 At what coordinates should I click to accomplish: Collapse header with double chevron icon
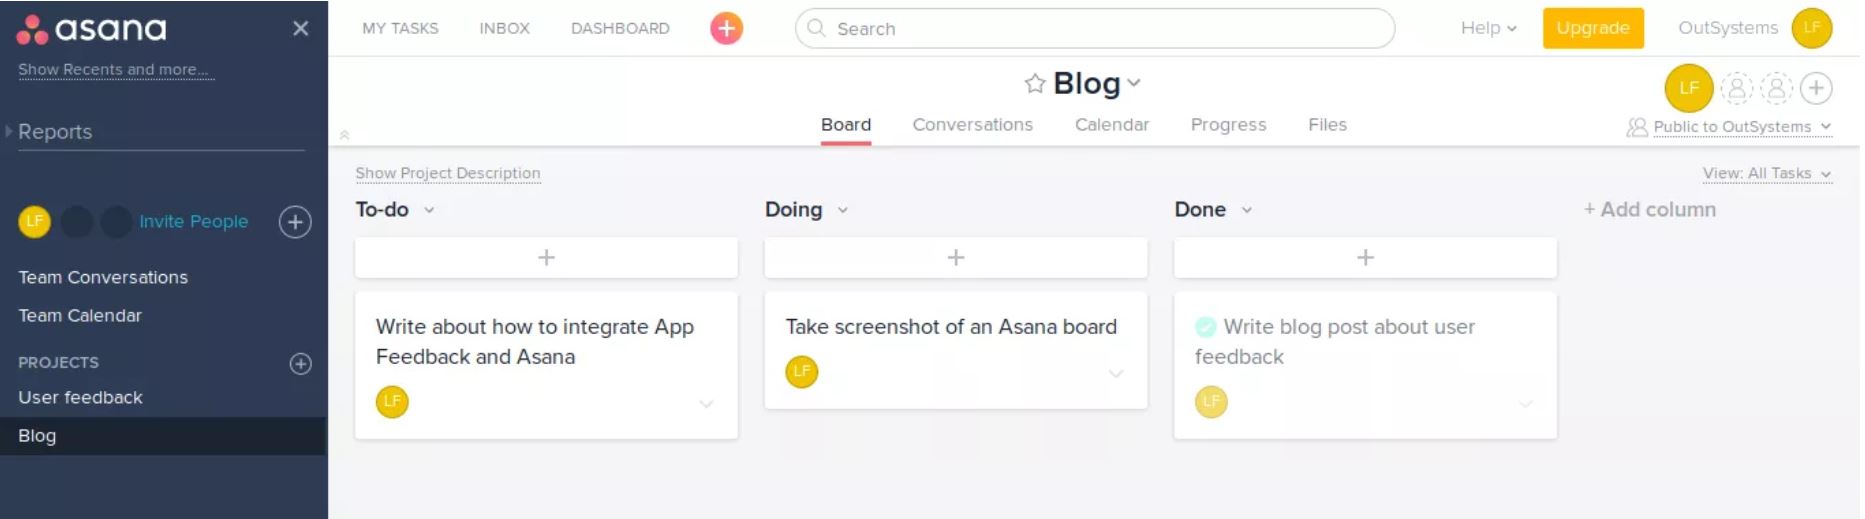click(x=344, y=134)
